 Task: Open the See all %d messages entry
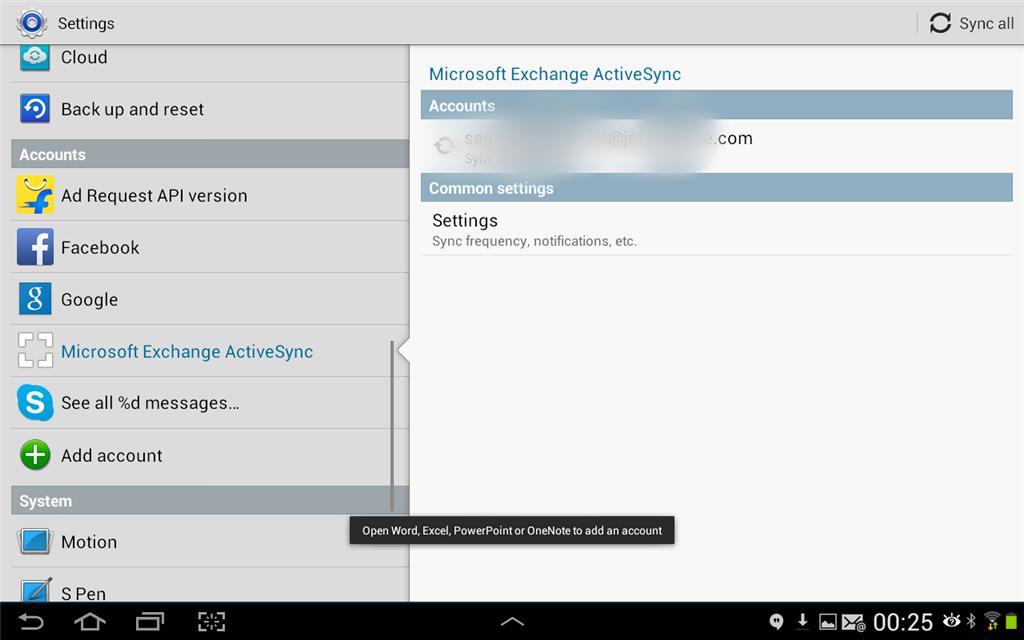click(x=210, y=402)
